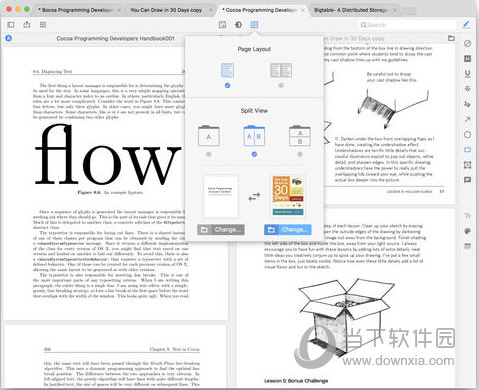This screenshot has width=479, height=390.
Task: Click blue Change button for right document
Action: 288,230
